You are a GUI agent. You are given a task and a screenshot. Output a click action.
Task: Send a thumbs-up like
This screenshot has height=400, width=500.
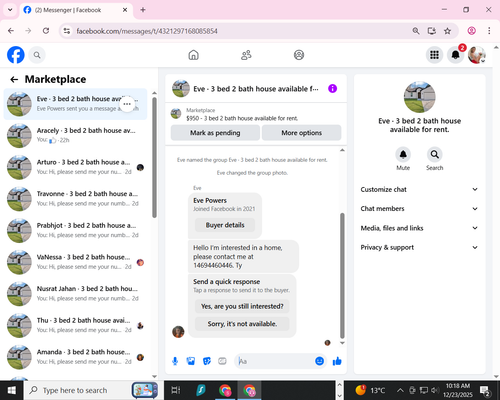click(x=337, y=361)
